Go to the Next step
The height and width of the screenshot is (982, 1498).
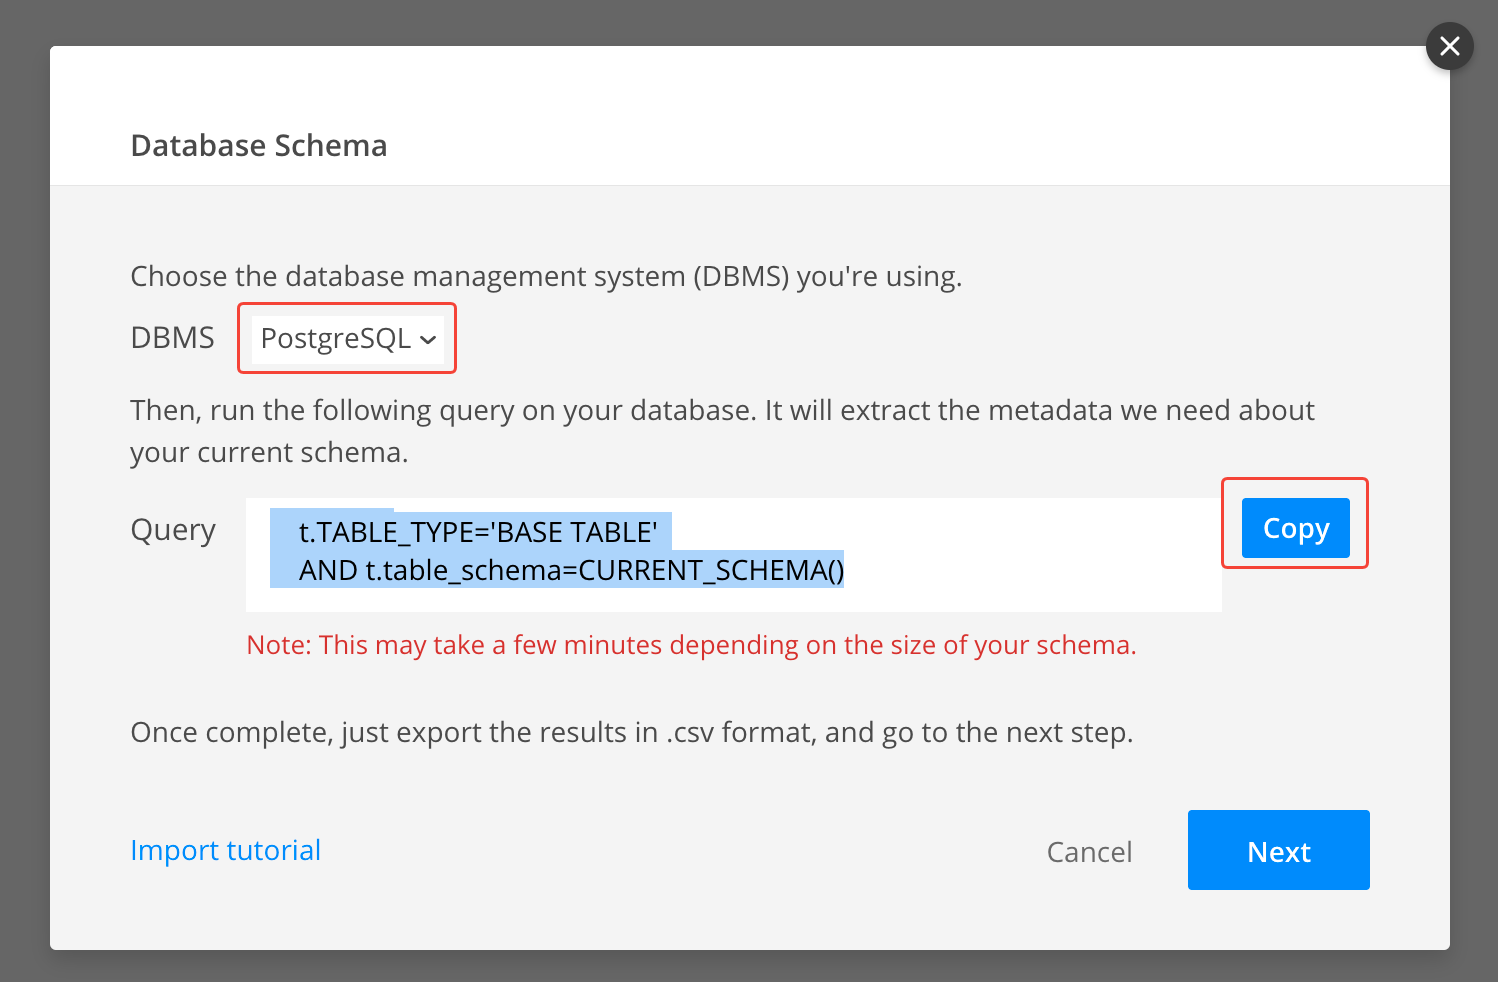pyautogui.click(x=1278, y=850)
